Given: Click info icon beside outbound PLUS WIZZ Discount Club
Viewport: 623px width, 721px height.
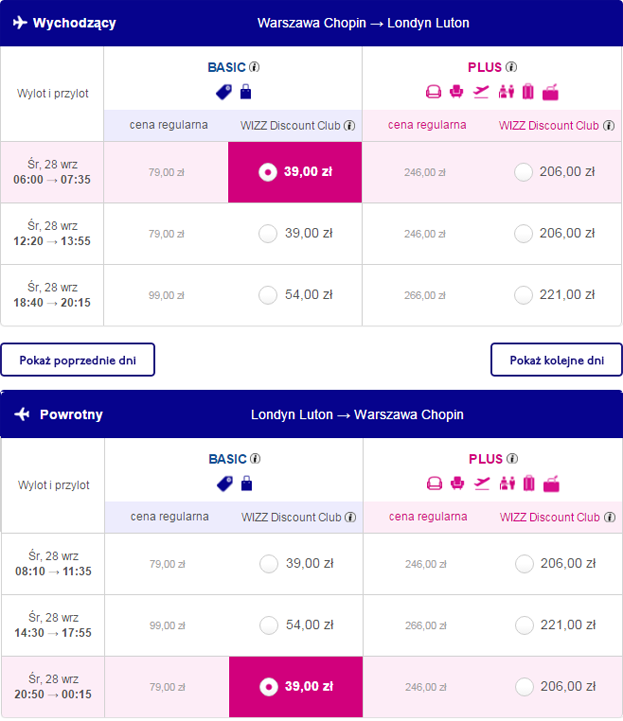Looking at the screenshot, I should (x=609, y=126).
